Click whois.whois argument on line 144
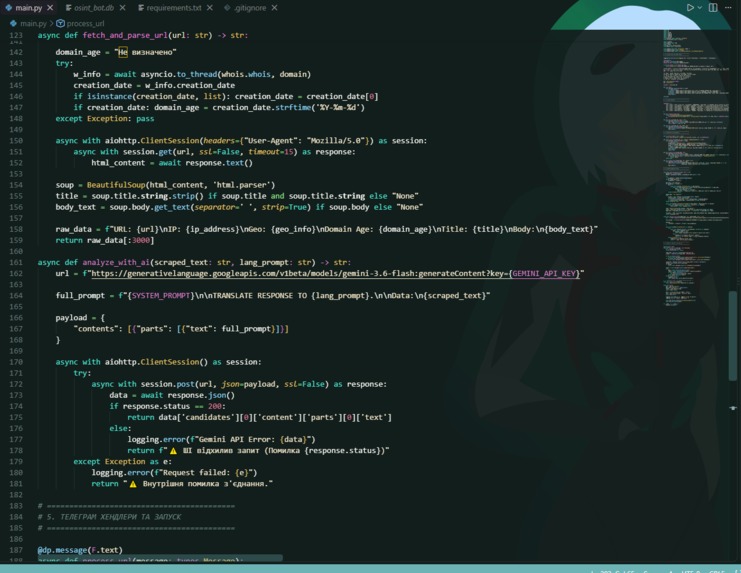The height and width of the screenshot is (573, 741). click(246, 74)
